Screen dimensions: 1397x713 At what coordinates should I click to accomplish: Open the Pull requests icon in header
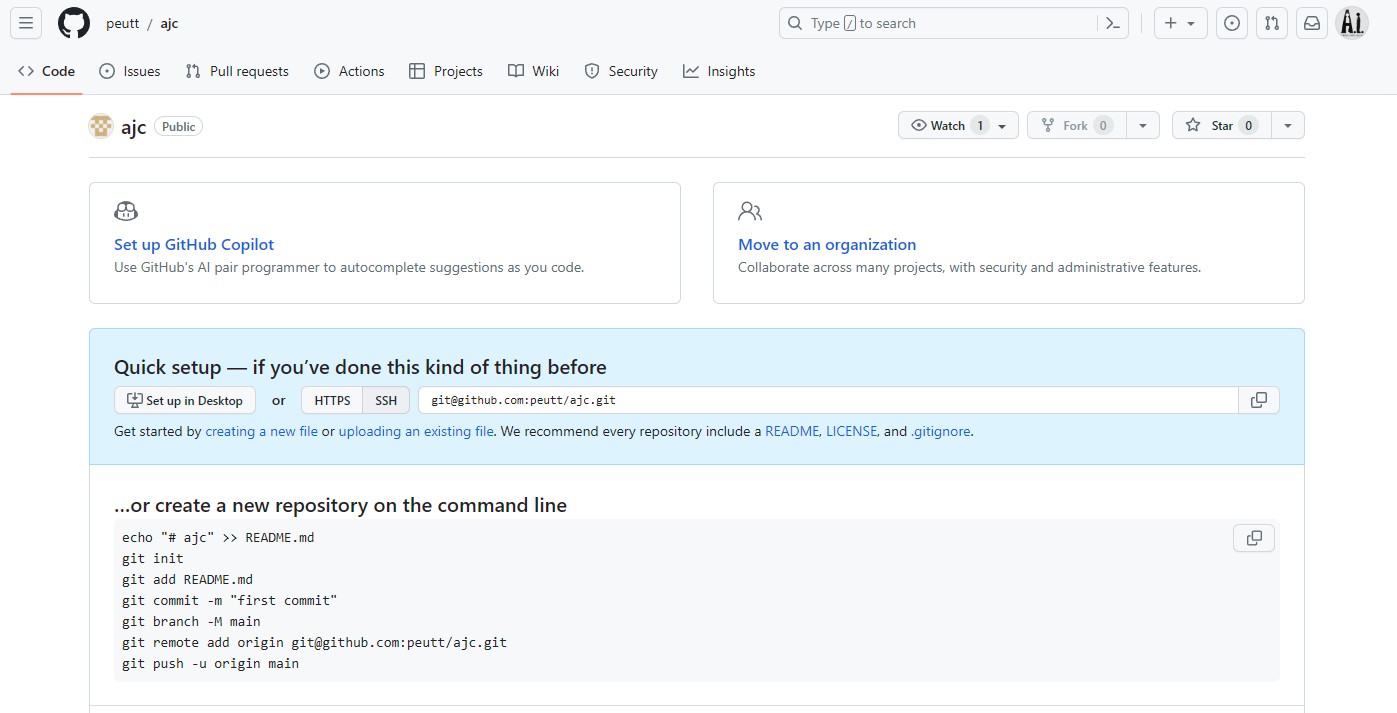pyautogui.click(x=1272, y=23)
